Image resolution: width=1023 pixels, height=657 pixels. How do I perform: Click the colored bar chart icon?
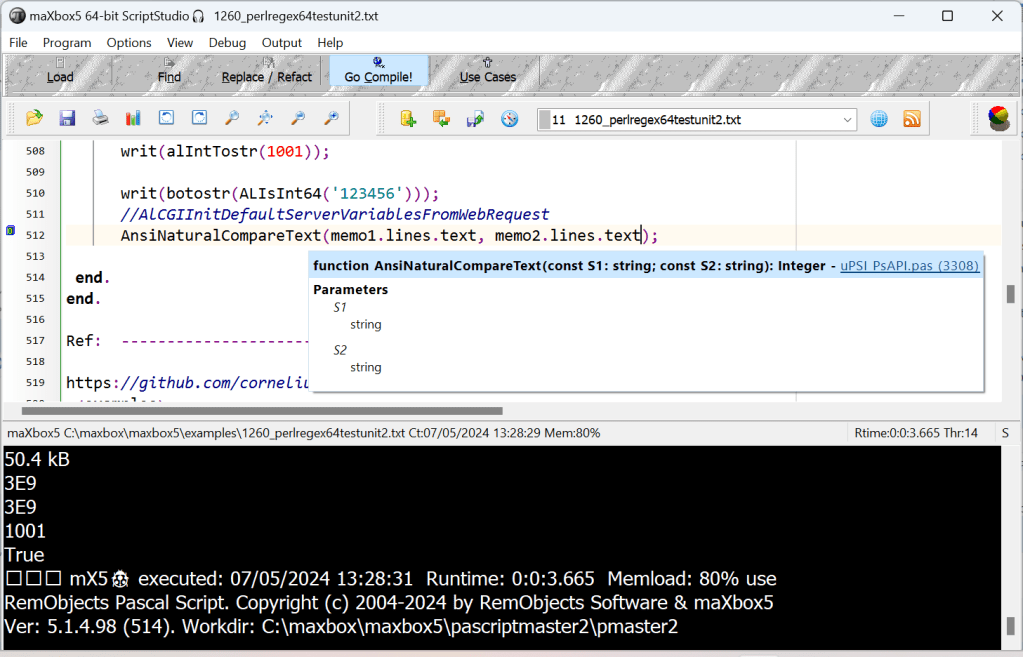pos(133,118)
